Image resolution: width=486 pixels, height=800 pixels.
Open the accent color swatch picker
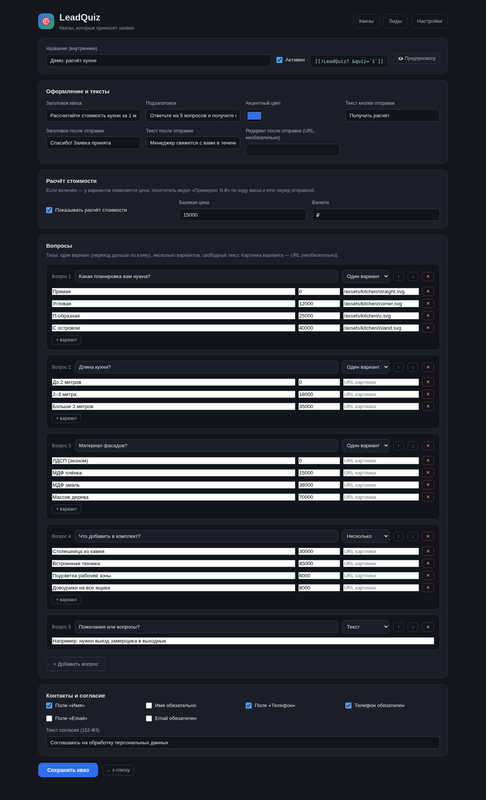click(x=254, y=116)
